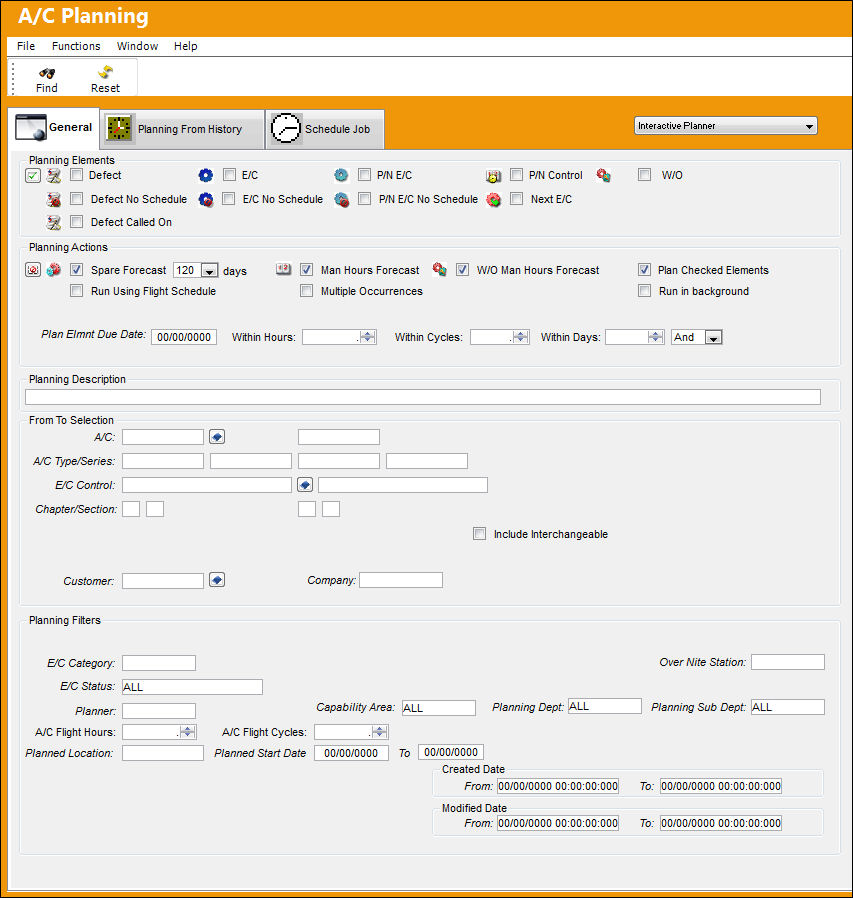Tick the E/C checkbox
Viewport: 853px width, 898px height.
point(229,175)
